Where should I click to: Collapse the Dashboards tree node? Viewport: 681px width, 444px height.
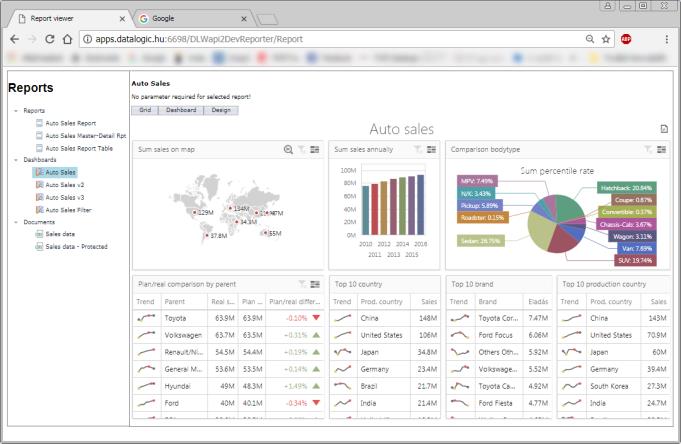[x=16, y=160]
